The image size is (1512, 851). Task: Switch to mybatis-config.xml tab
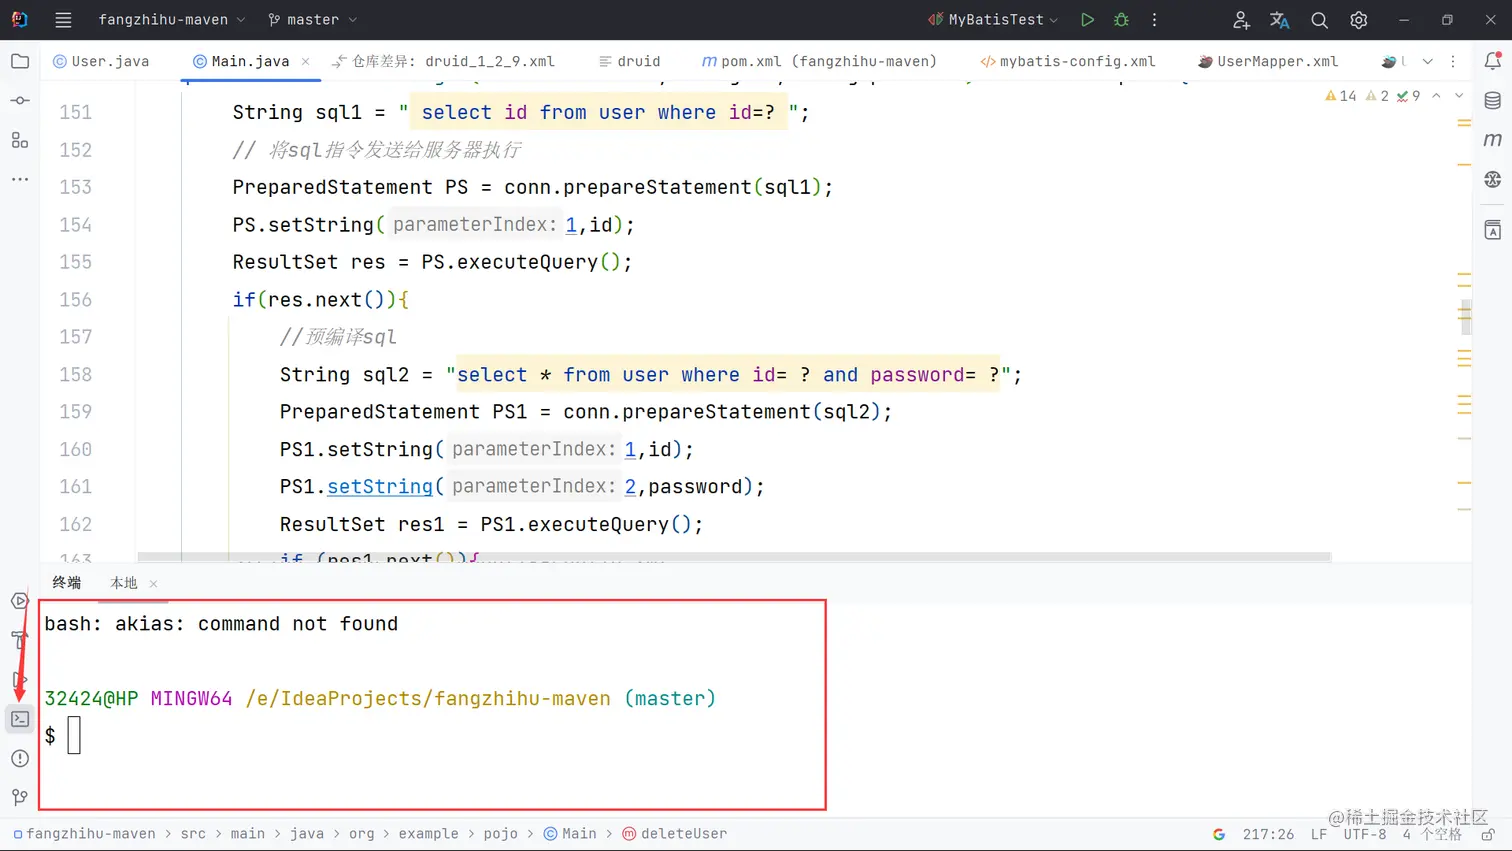tap(1067, 61)
